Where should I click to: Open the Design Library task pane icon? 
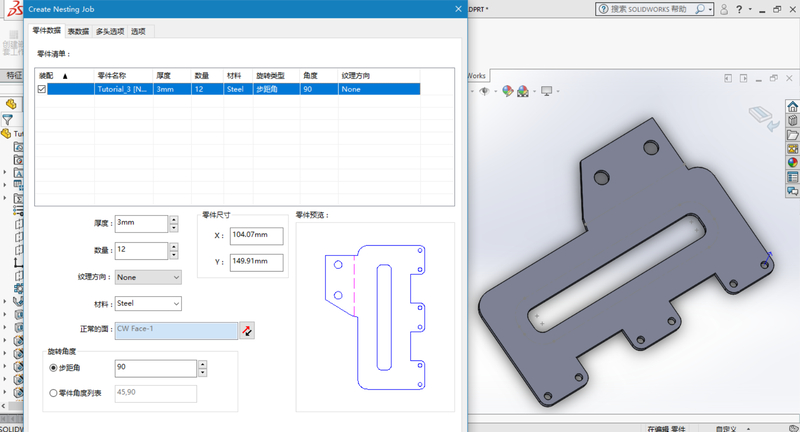tap(793, 121)
